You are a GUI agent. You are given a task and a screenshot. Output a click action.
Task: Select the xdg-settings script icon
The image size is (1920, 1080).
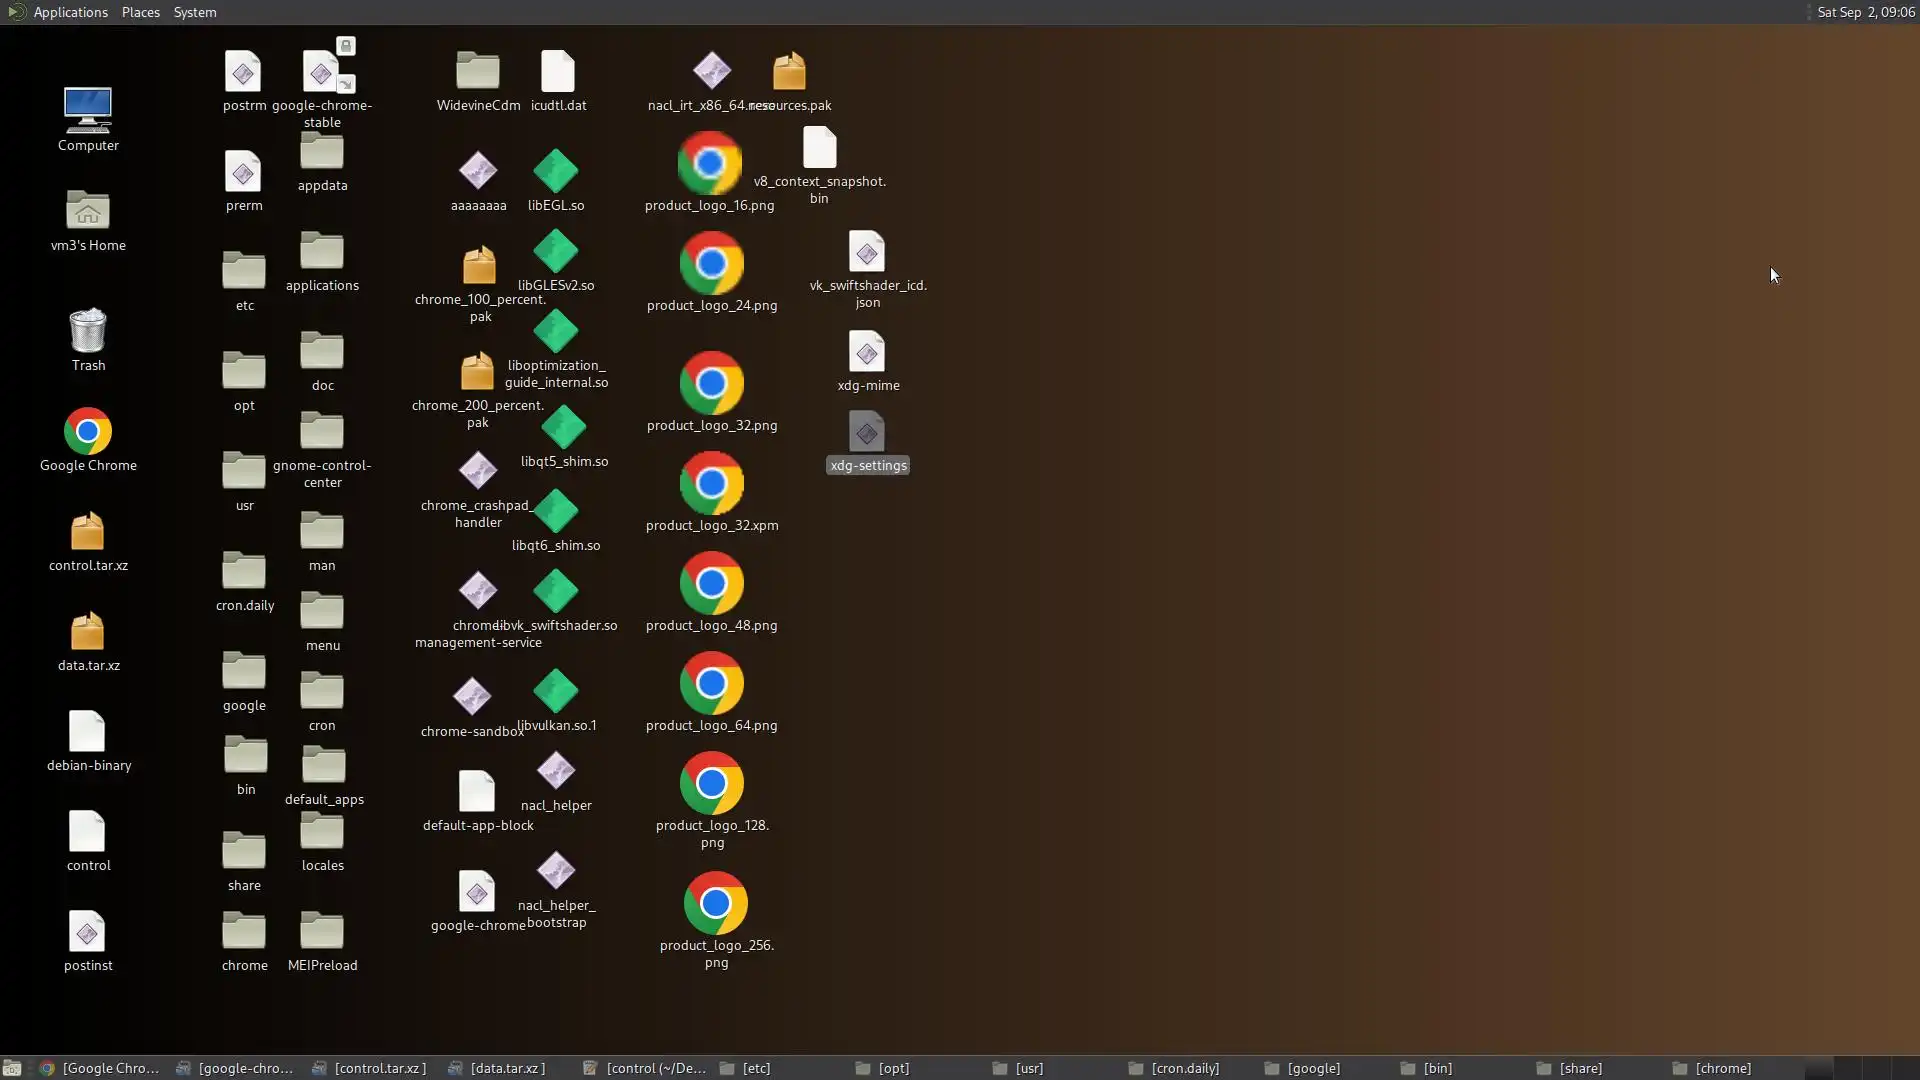[867, 433]
